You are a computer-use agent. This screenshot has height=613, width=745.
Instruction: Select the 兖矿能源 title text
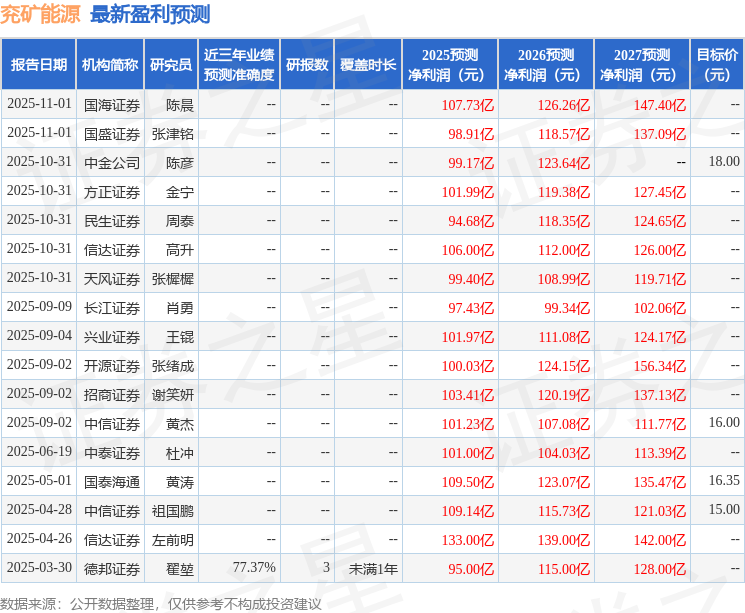tap(40, 14)
